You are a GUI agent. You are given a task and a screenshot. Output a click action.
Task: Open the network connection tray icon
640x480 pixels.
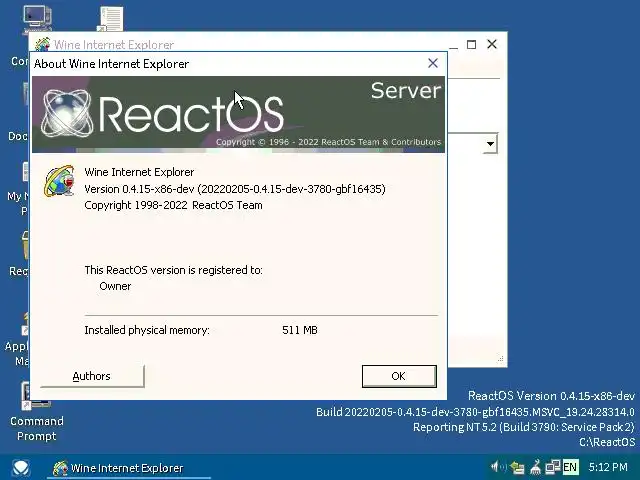(553, 467)
